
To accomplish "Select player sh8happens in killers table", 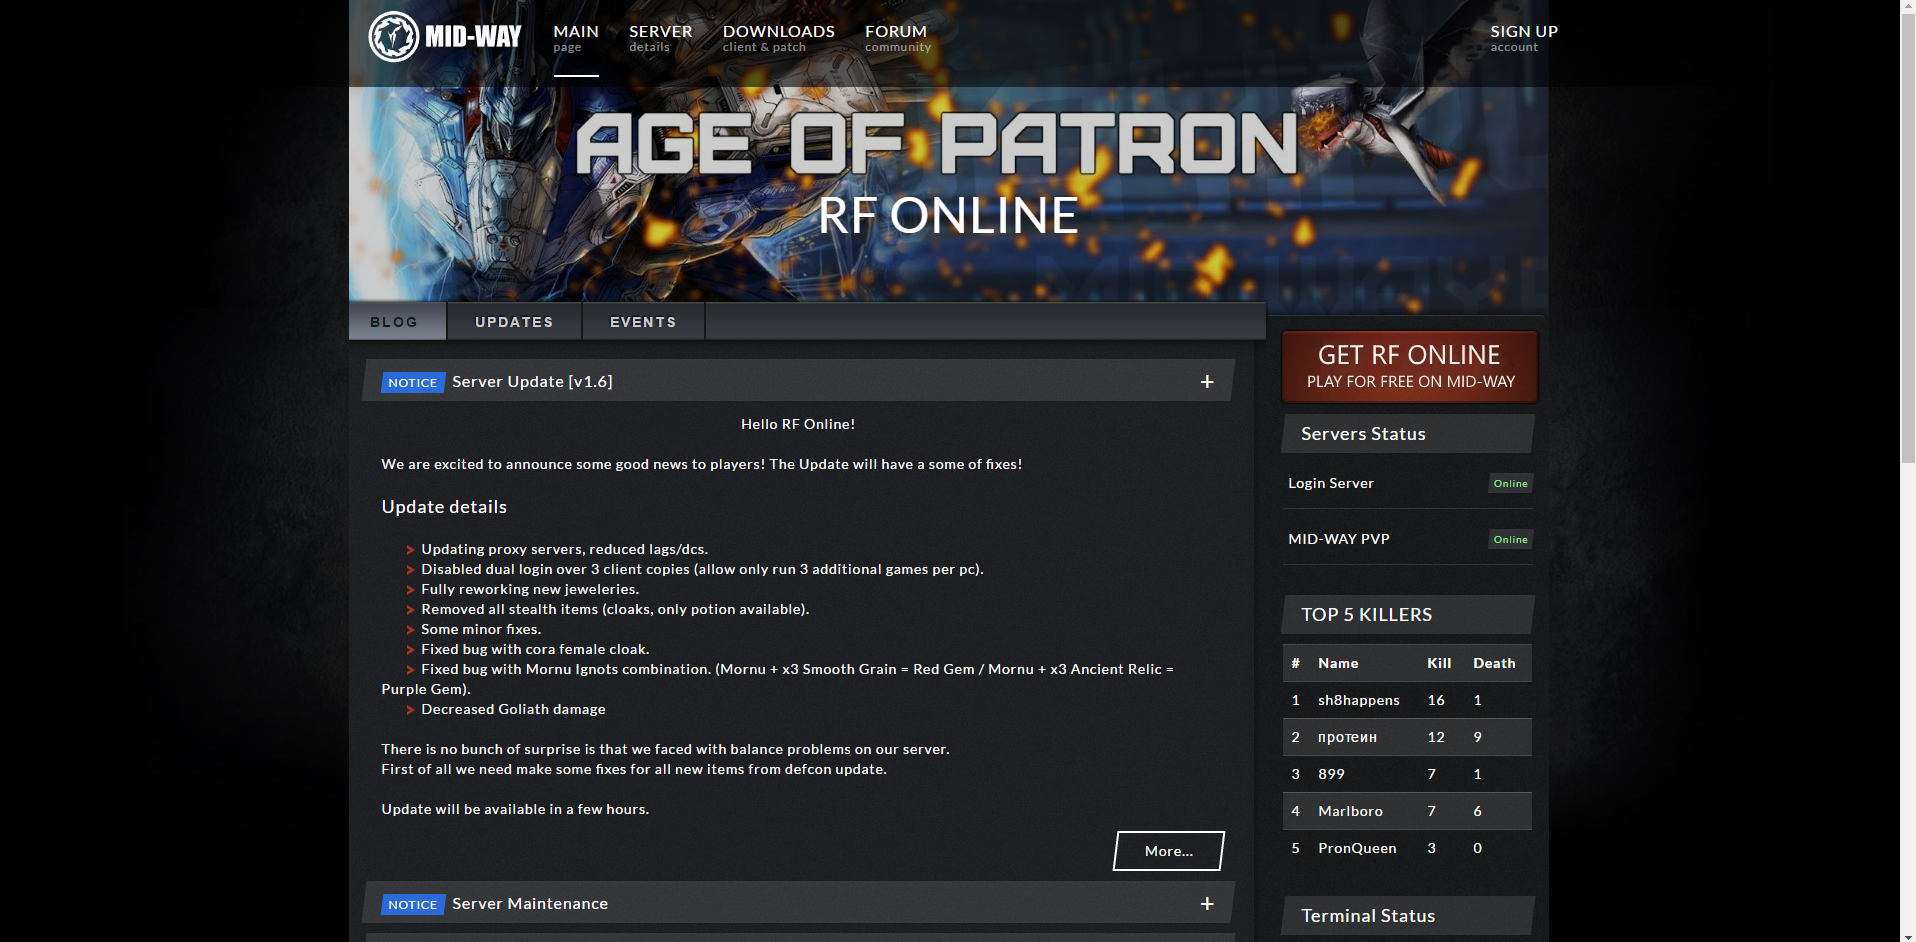I will 1358,700.
